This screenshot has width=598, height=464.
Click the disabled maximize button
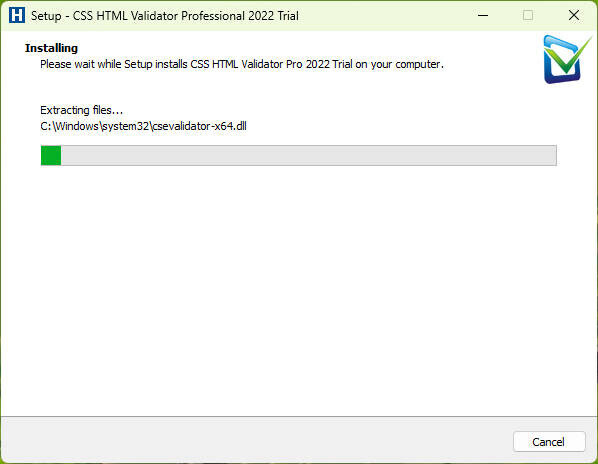point(528,16)
